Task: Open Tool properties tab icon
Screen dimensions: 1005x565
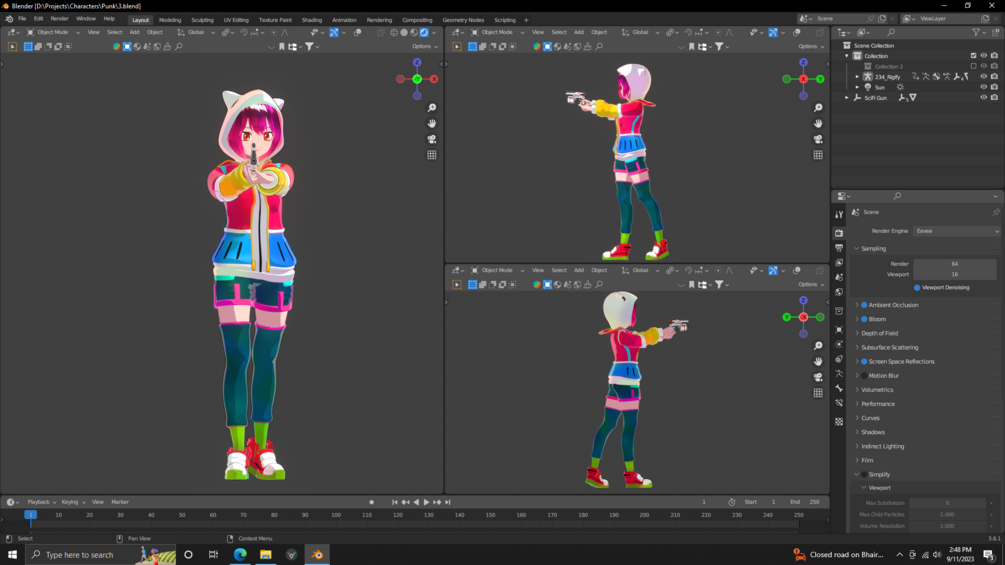Action: pyautogui.click(x=839, y=215)
